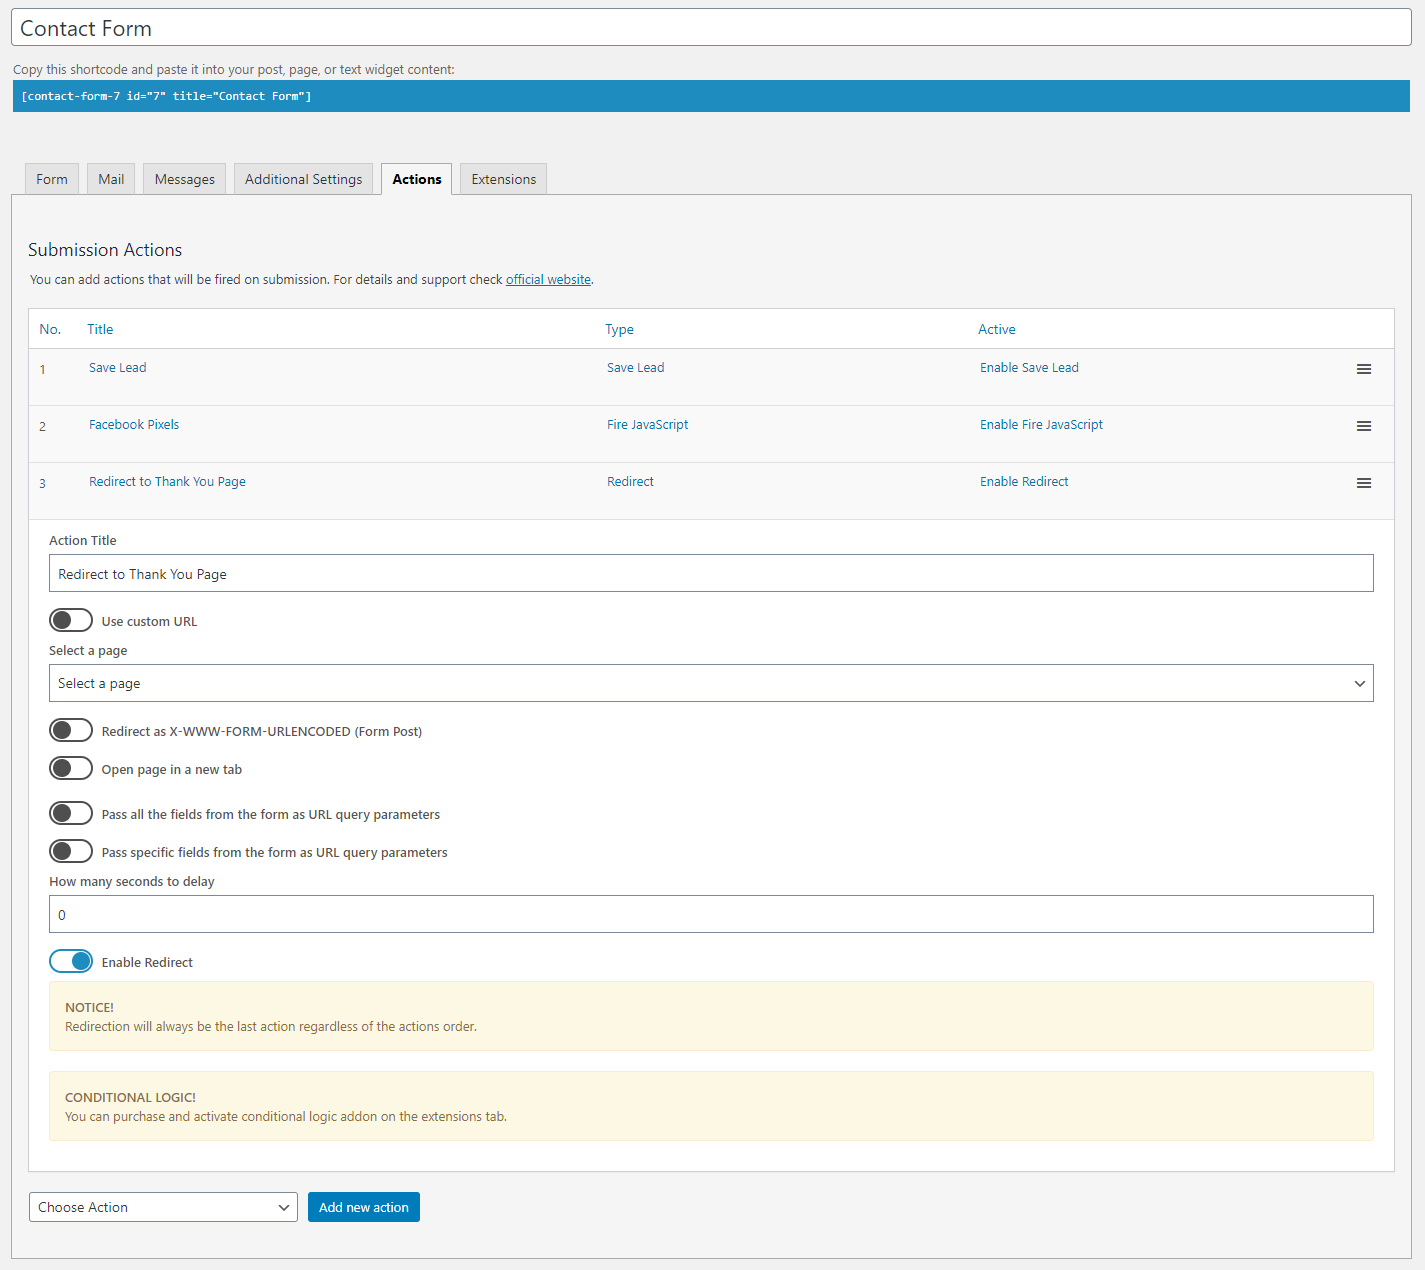Viewport: 1425px width, 1270px height.
Task: Enable Redirect as X-WWW-FORM-URLENCODED switch
Action: 71,730
